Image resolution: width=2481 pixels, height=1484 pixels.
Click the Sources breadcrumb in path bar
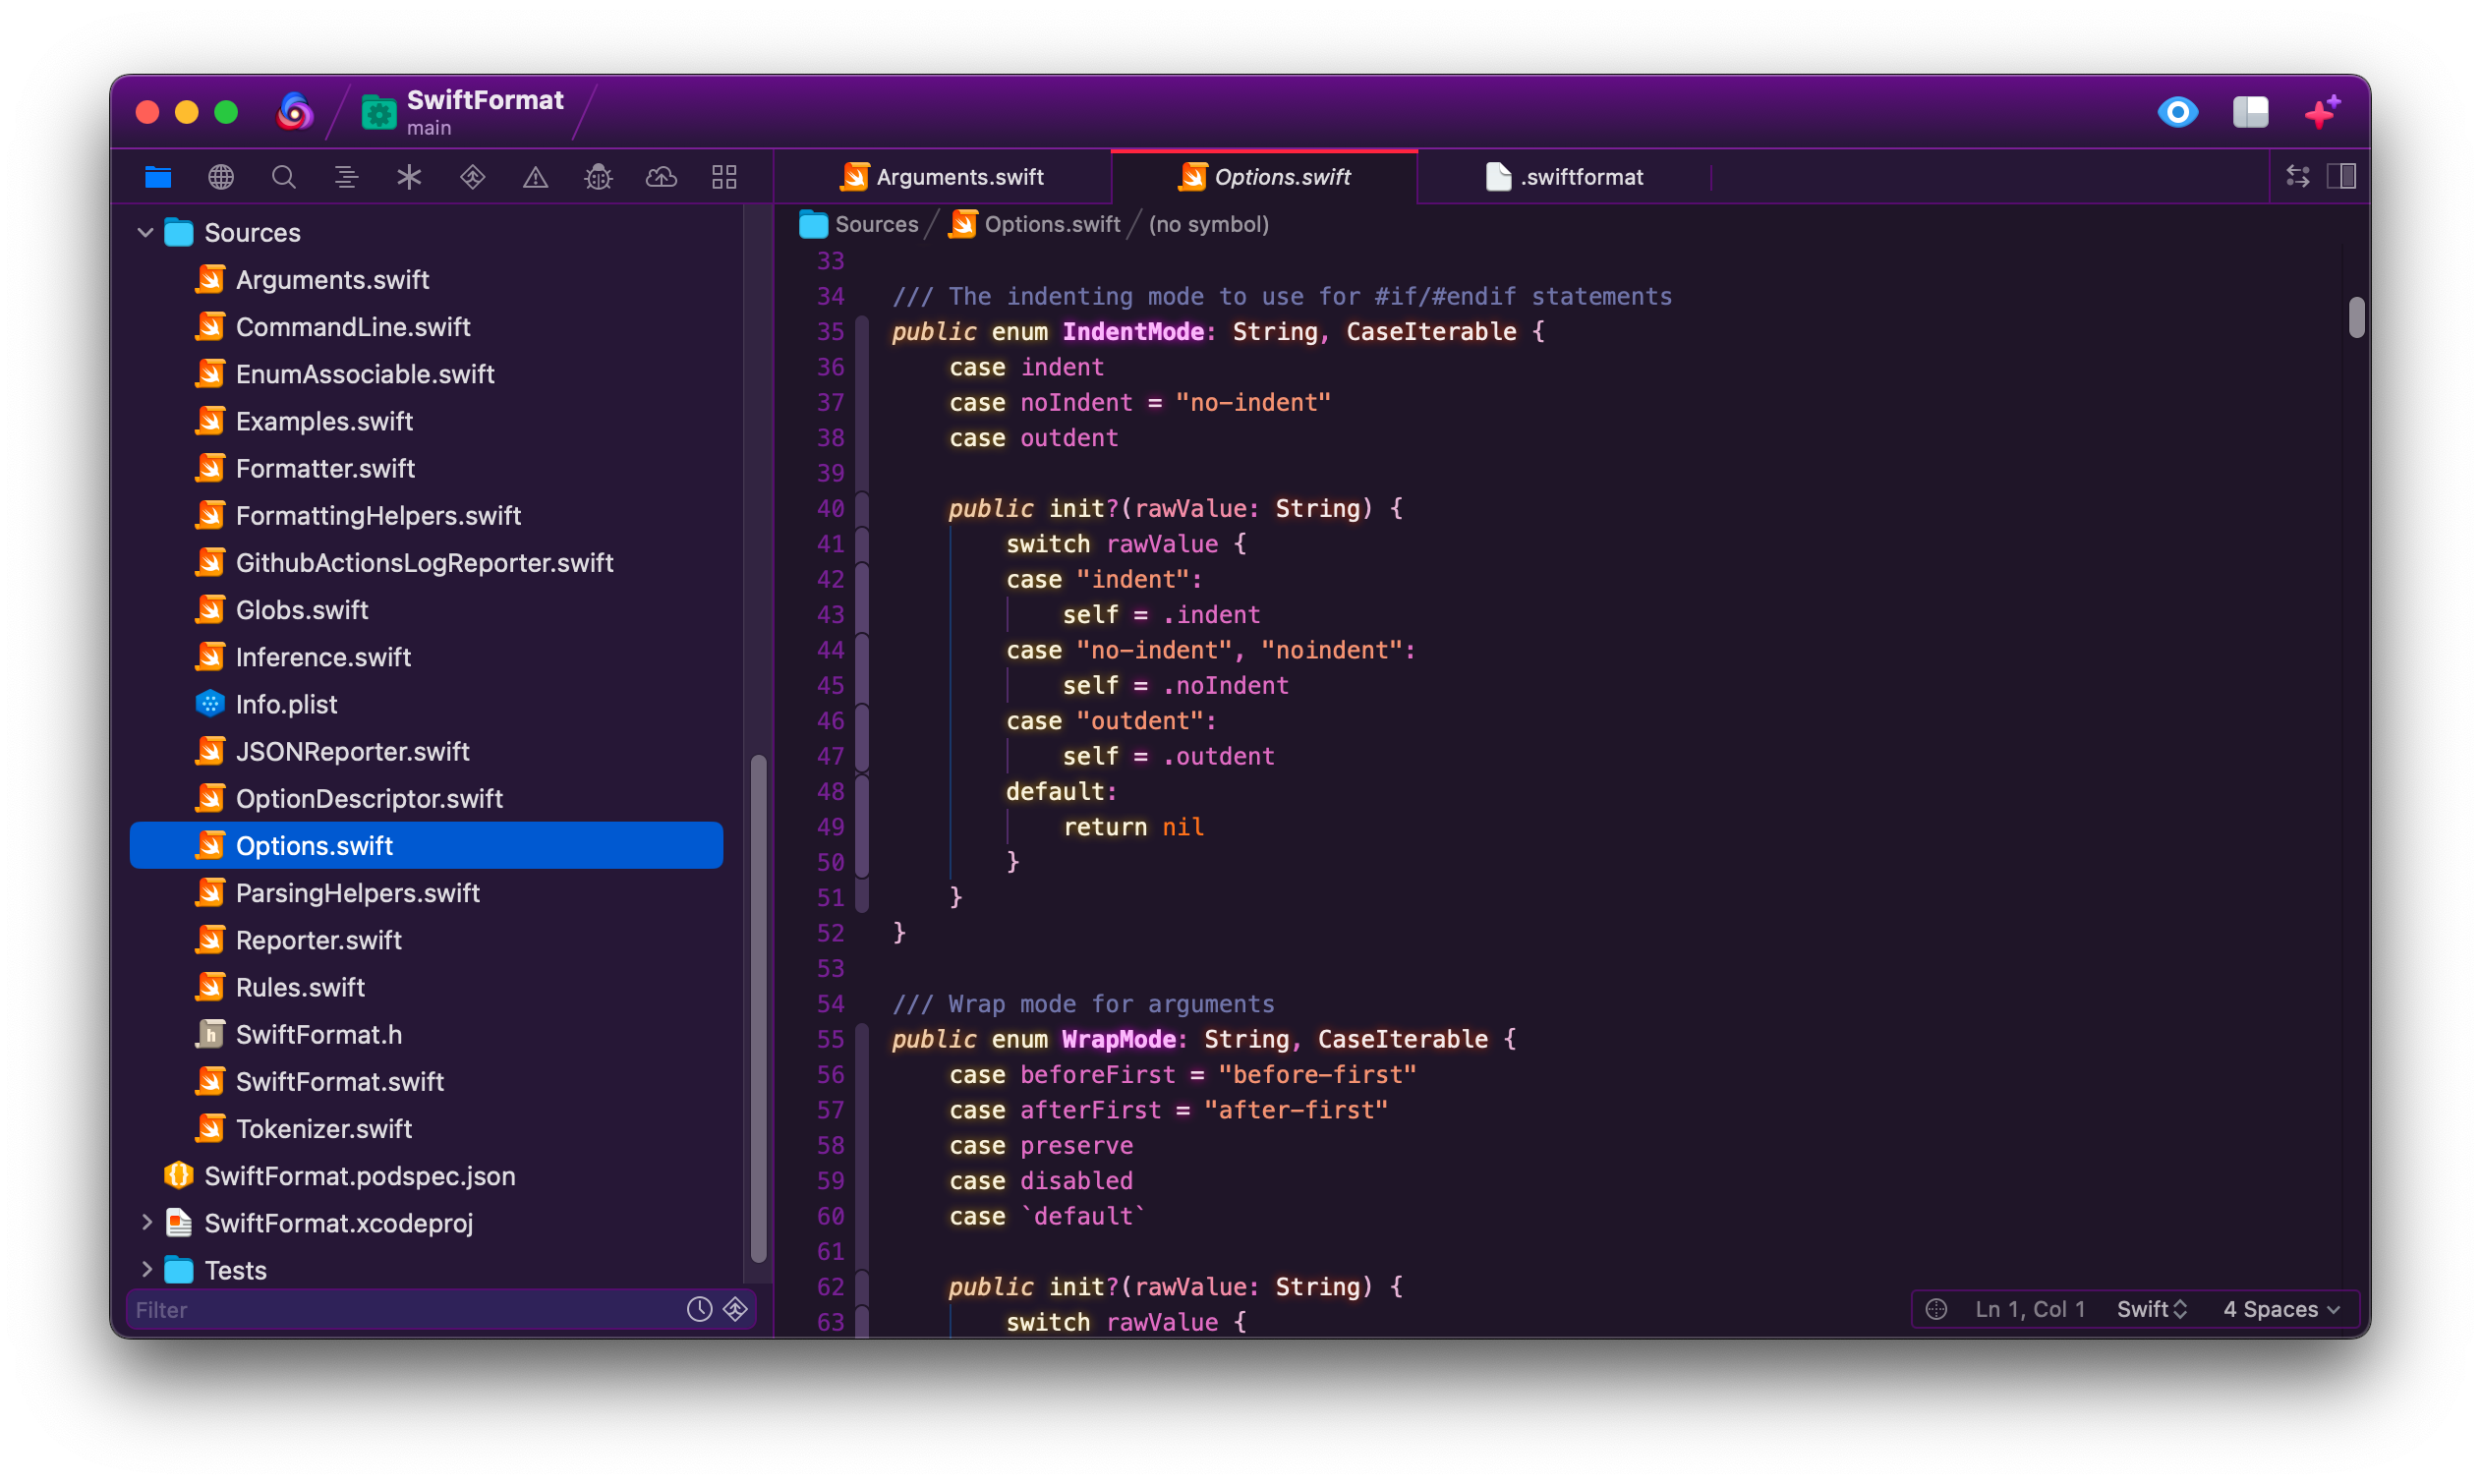875,224
